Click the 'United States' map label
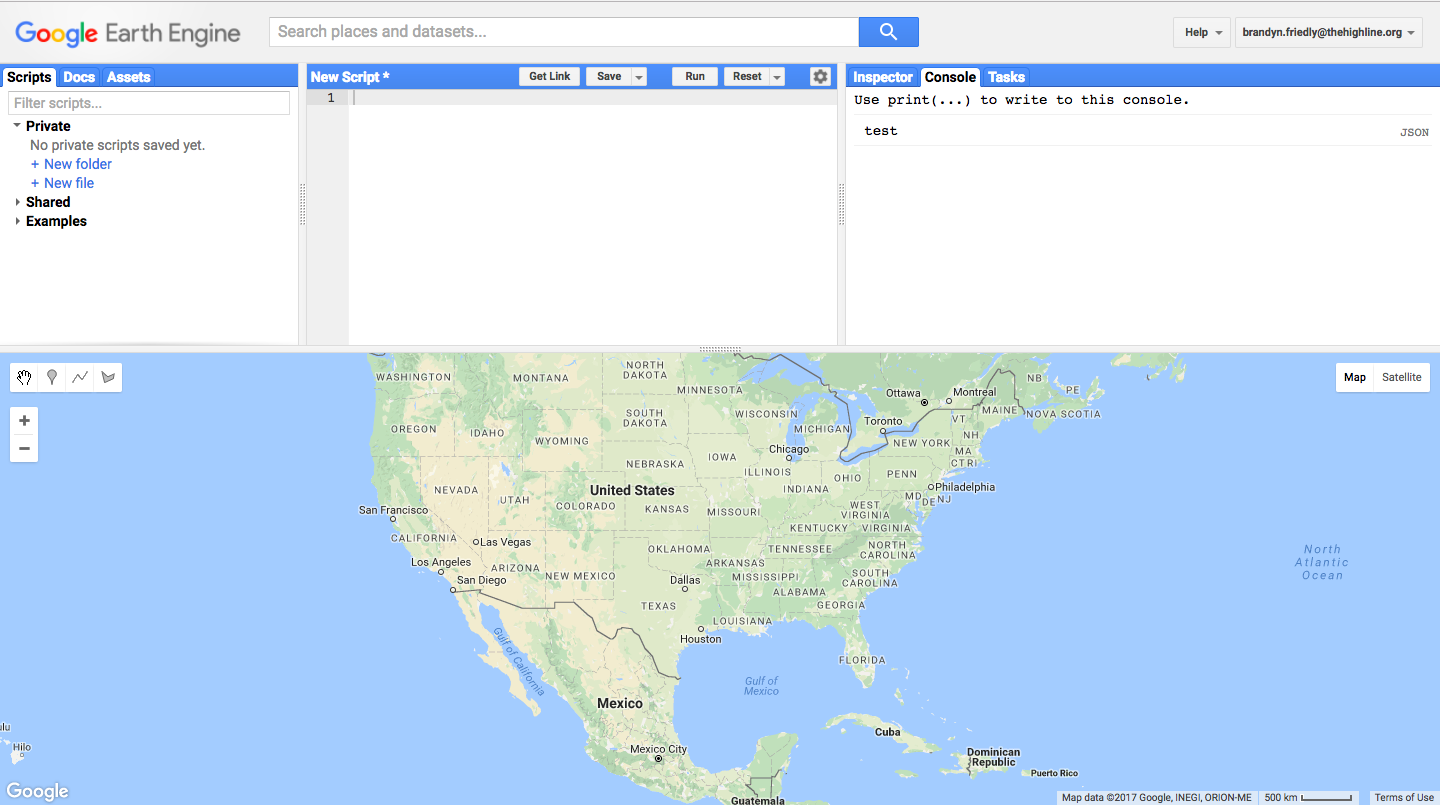Screen dimensions: 1440x805 (x=632, y=490)
